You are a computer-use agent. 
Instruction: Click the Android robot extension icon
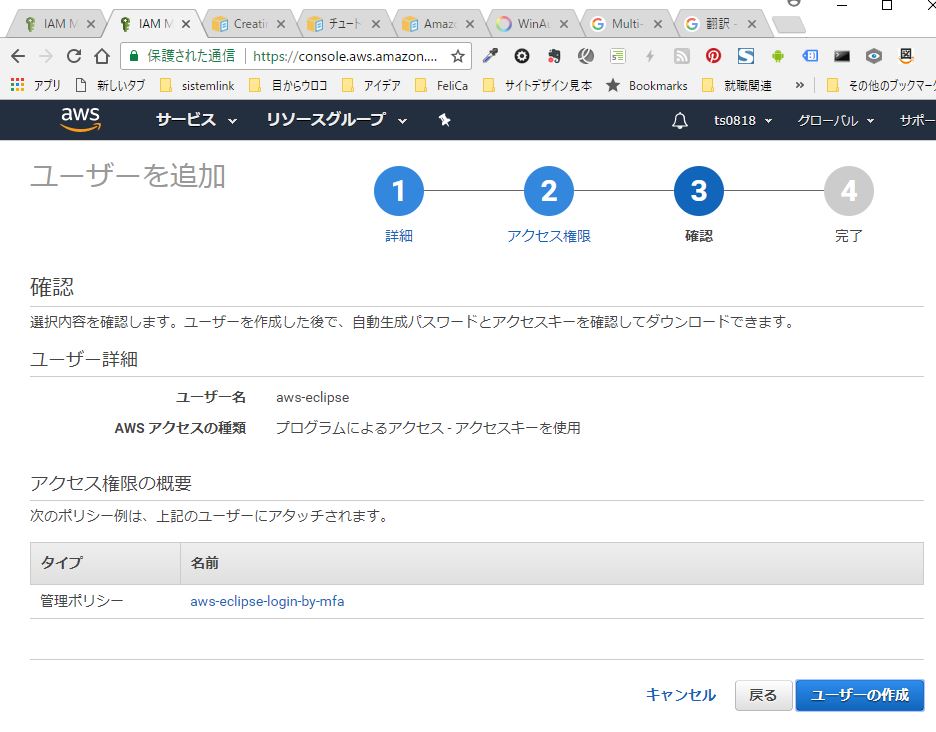click(x=777, y=56)
